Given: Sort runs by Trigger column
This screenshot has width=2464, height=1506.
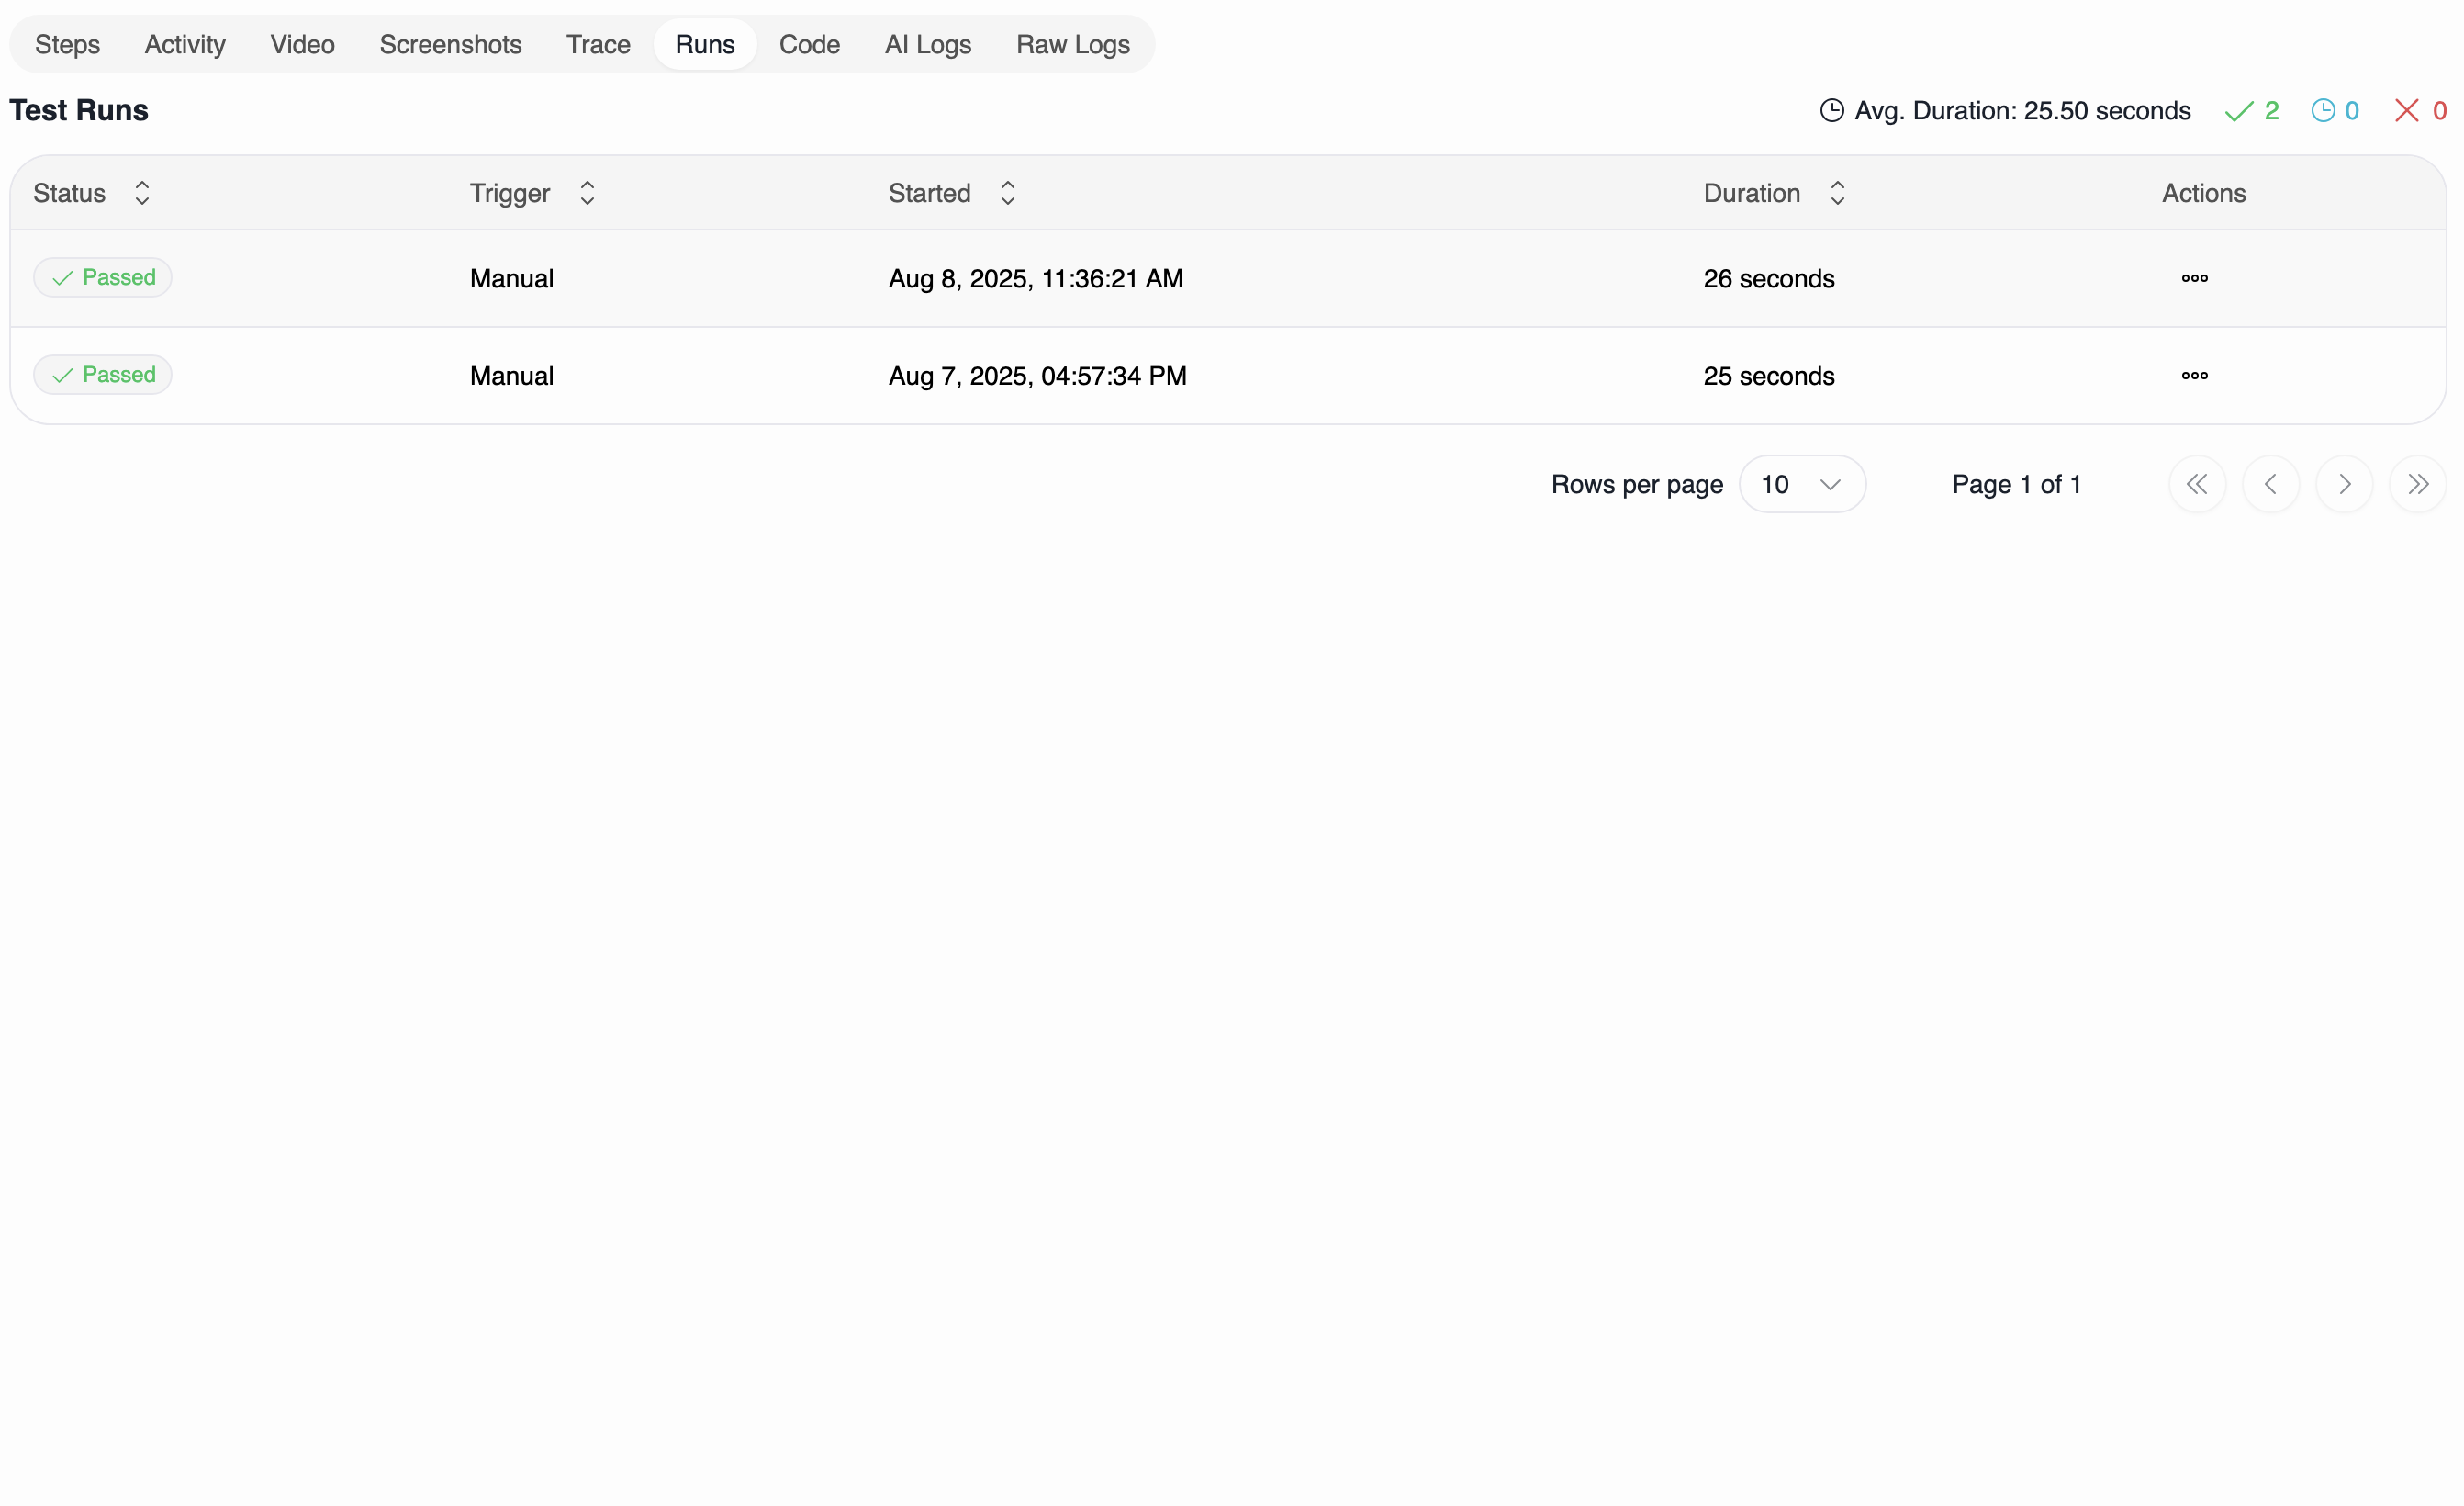Looking at the screenshot, I should coord(587,193).
